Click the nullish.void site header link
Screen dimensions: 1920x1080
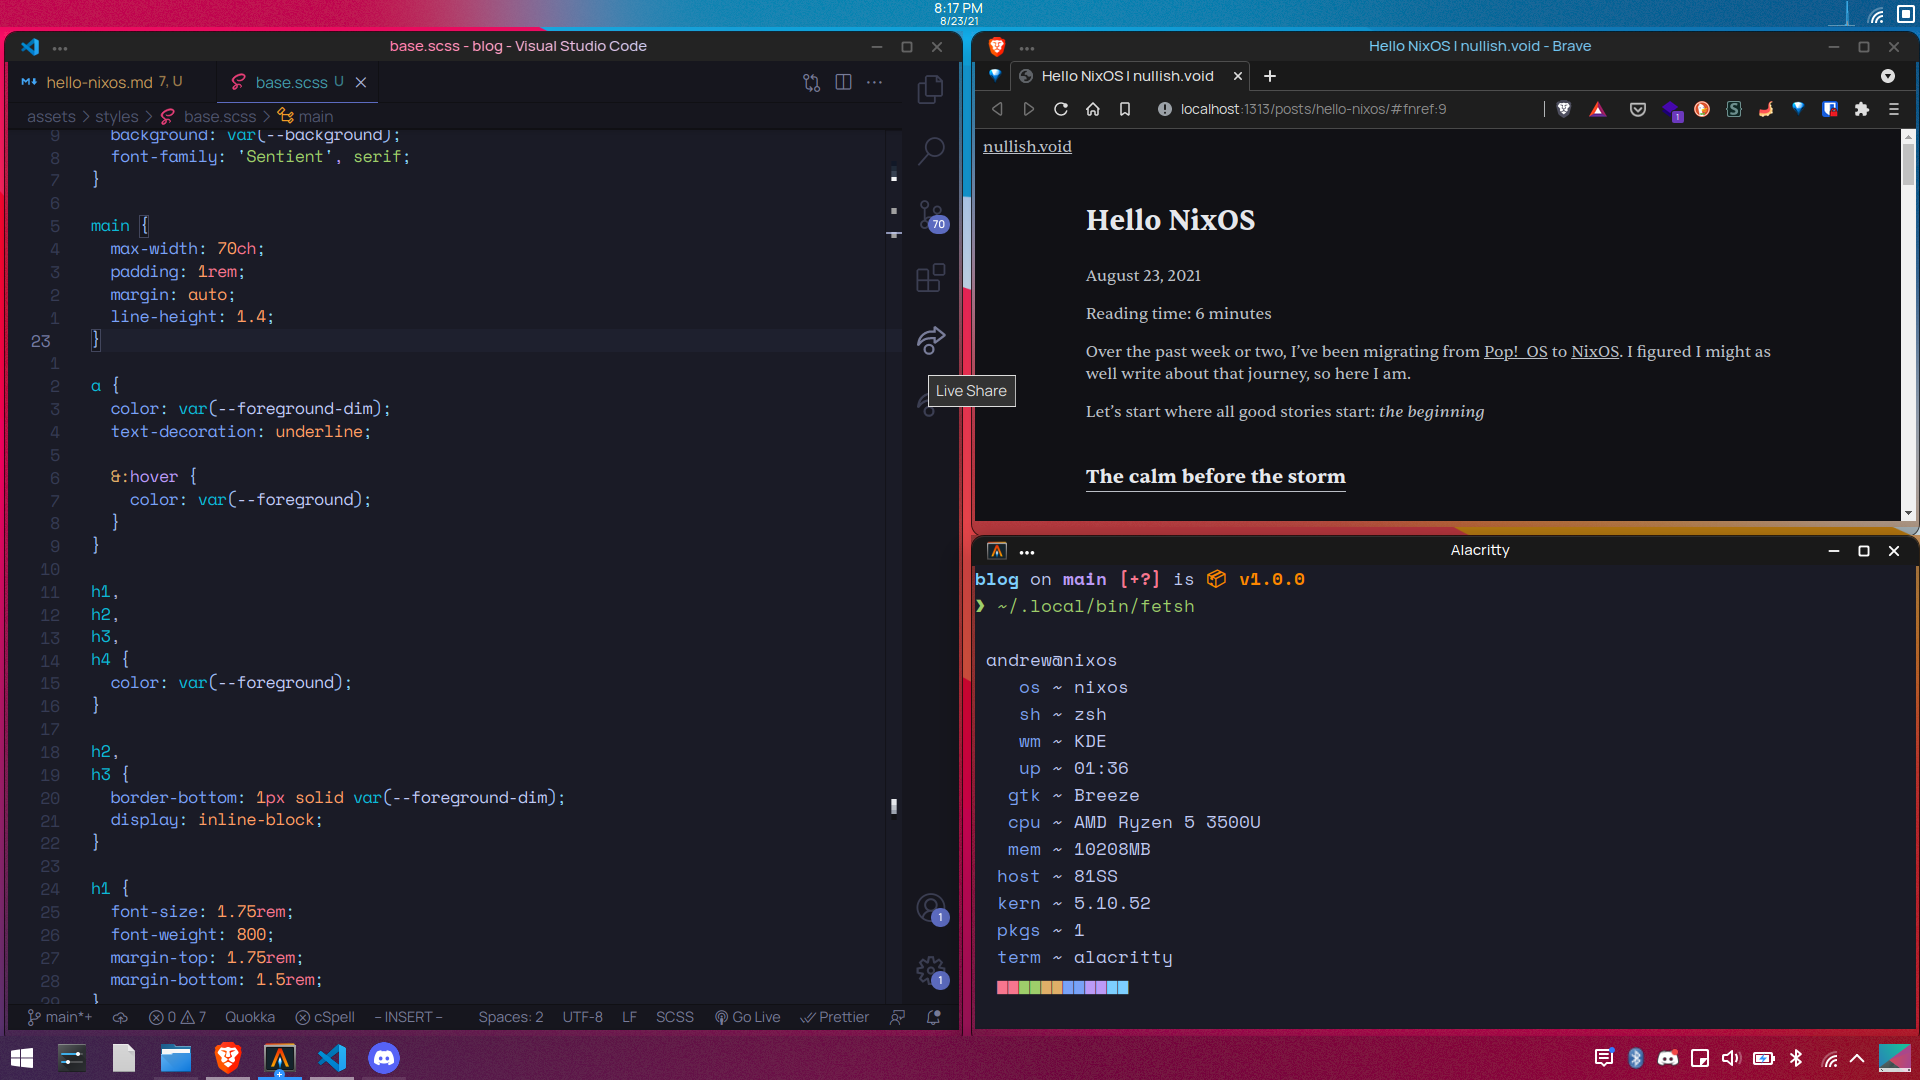(x=1026, y=146)
